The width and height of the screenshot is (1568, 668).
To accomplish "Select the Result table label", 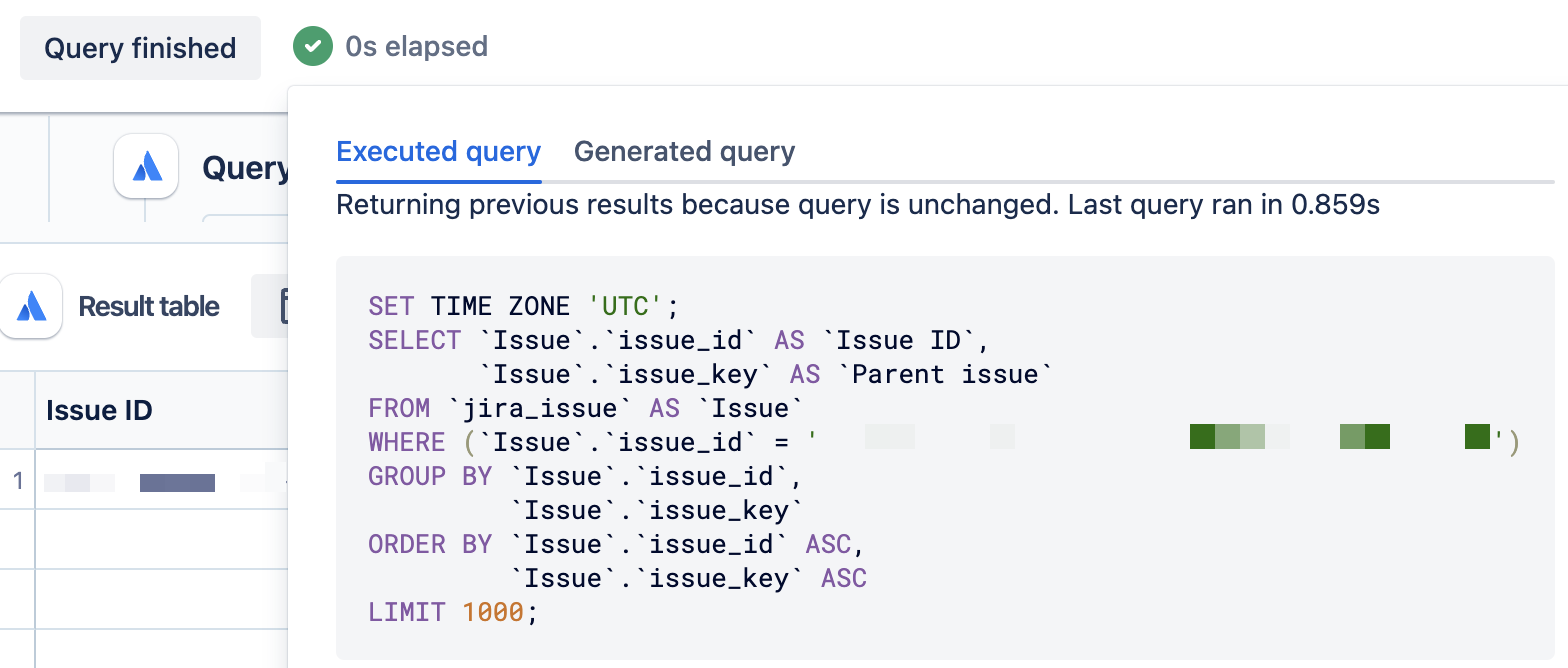I will coord(149,306).
